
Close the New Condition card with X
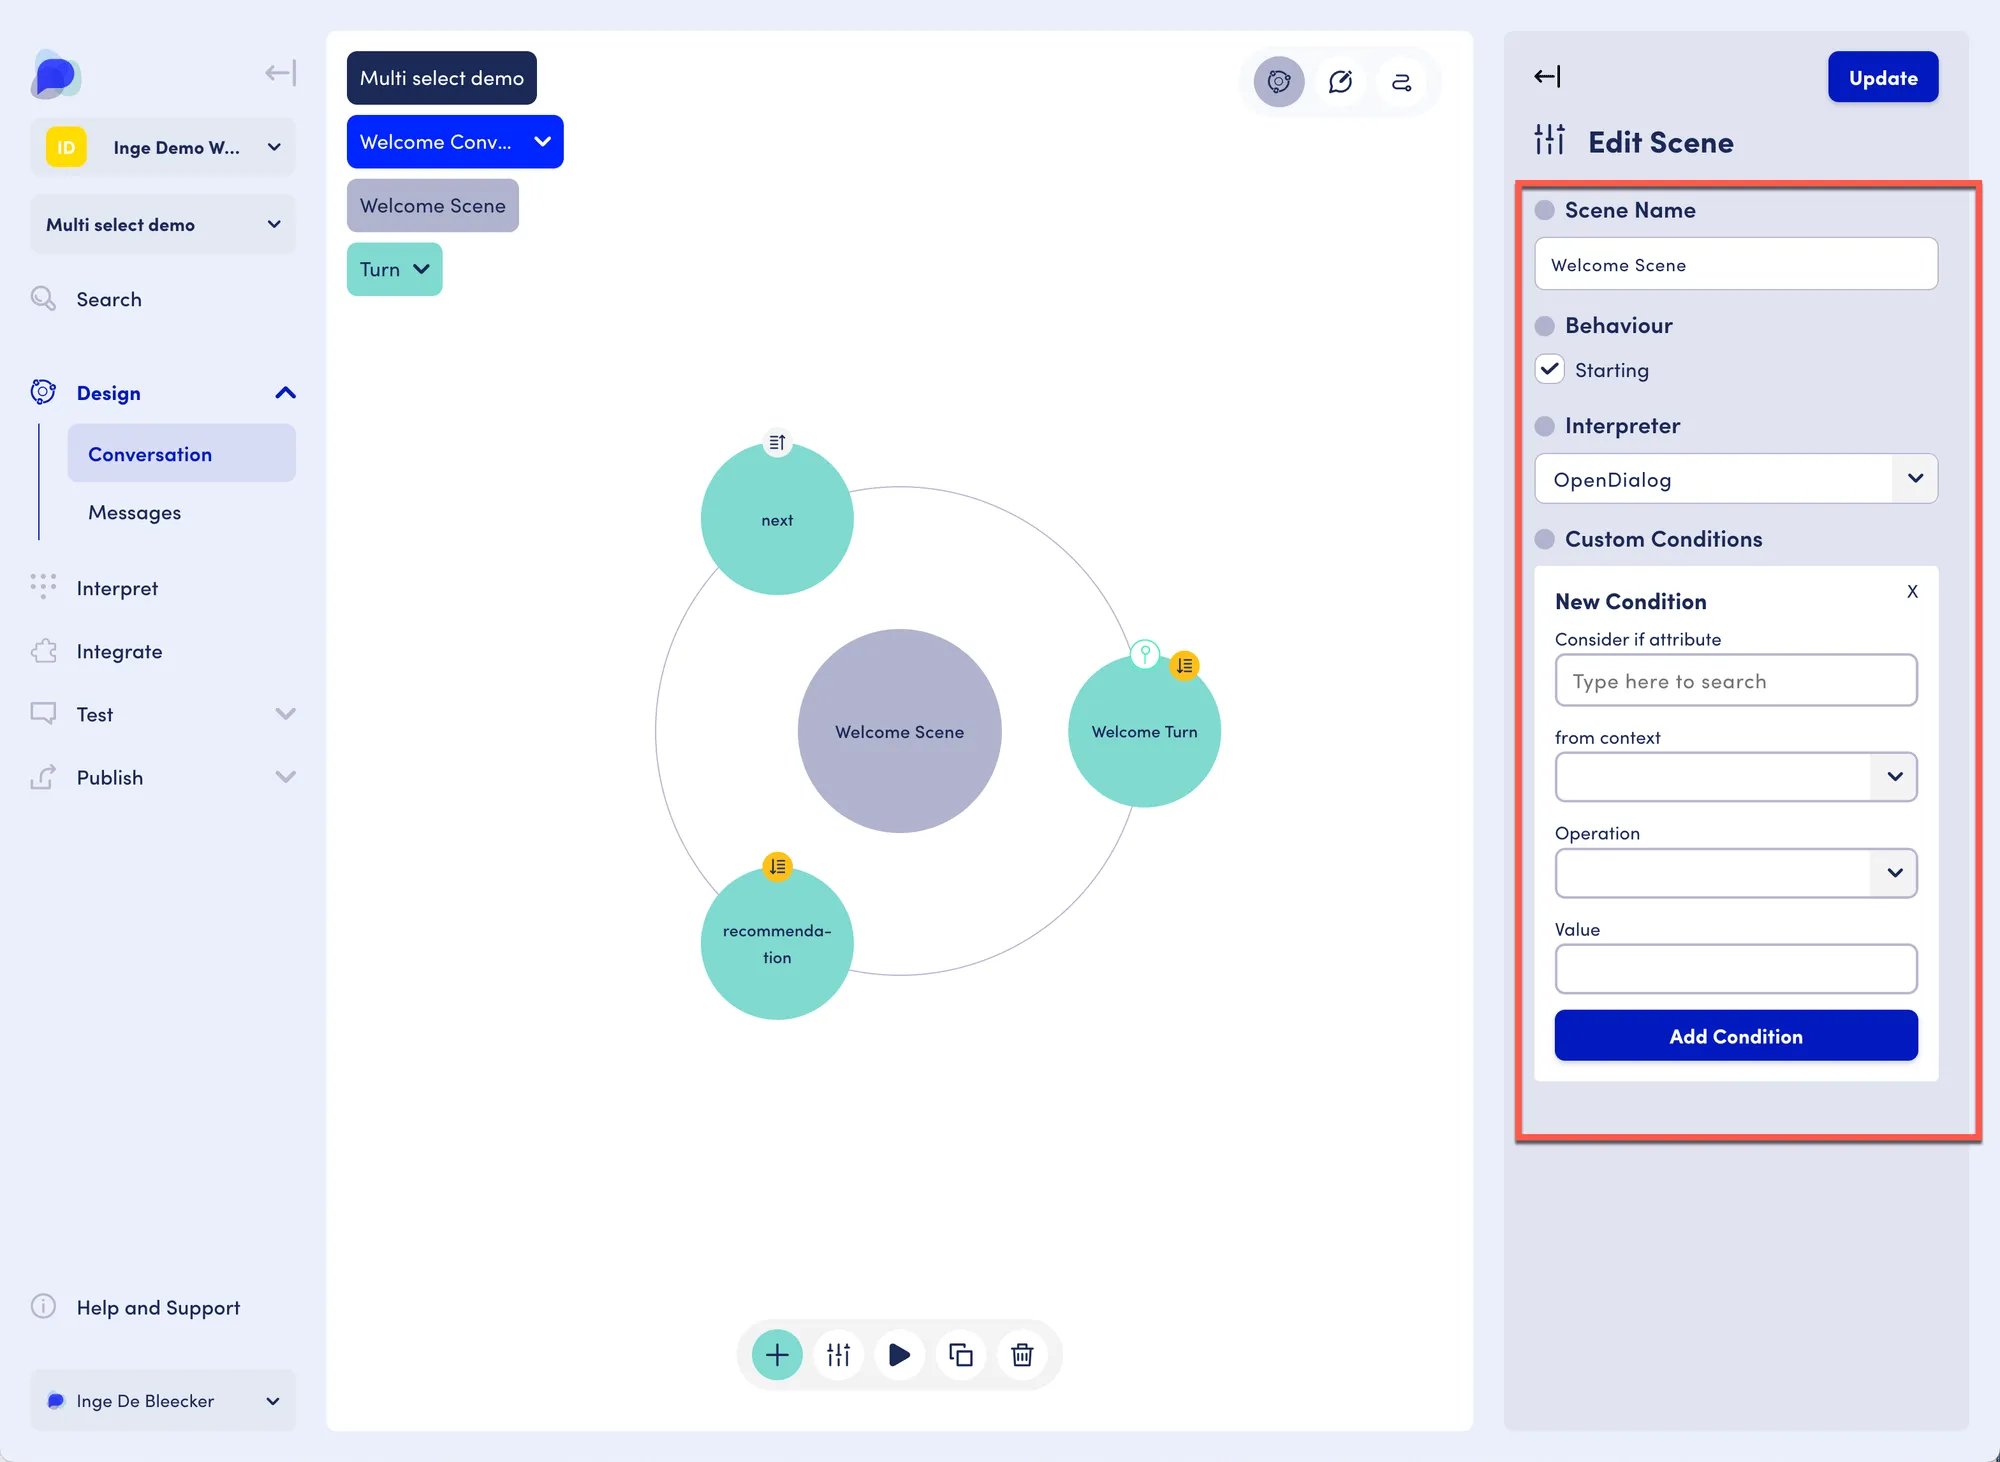(x=1912, y=591)
